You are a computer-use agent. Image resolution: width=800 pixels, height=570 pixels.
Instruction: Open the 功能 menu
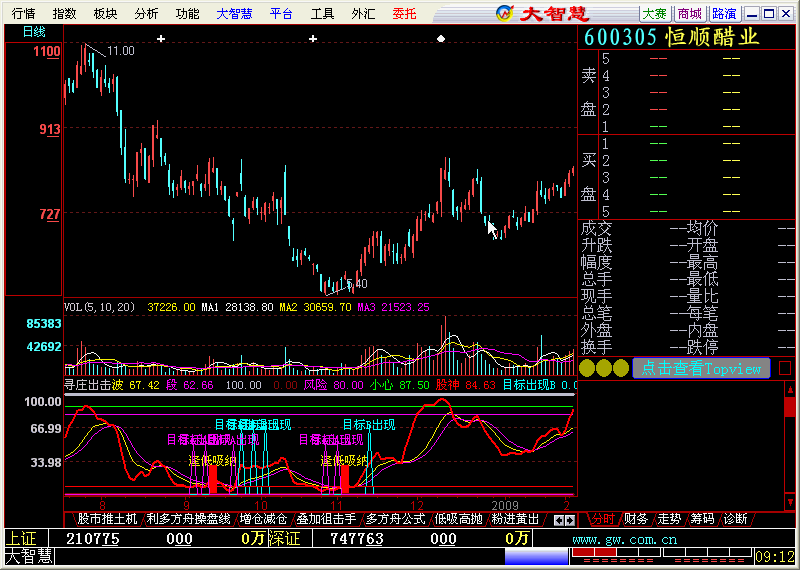coord(187,14)
